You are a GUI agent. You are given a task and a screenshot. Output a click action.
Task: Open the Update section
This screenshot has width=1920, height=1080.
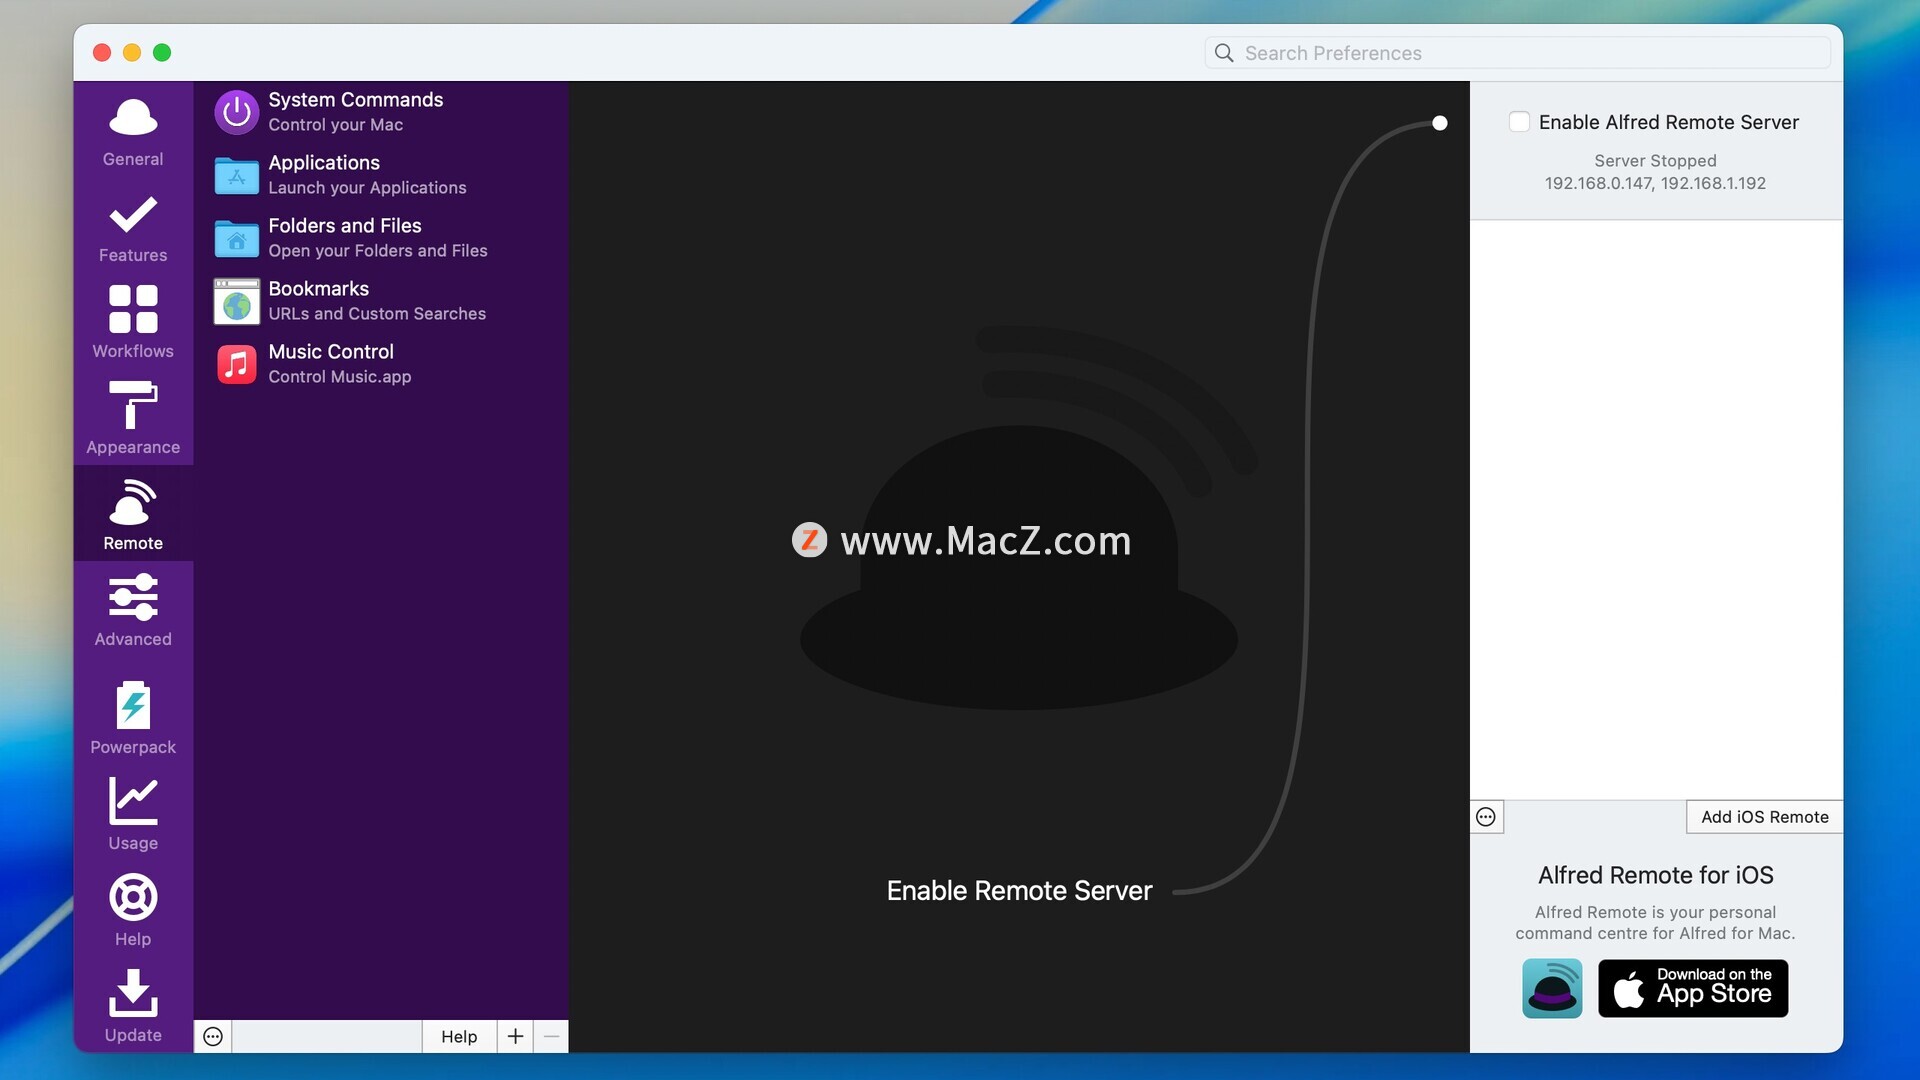click(x=133, y=1005)
